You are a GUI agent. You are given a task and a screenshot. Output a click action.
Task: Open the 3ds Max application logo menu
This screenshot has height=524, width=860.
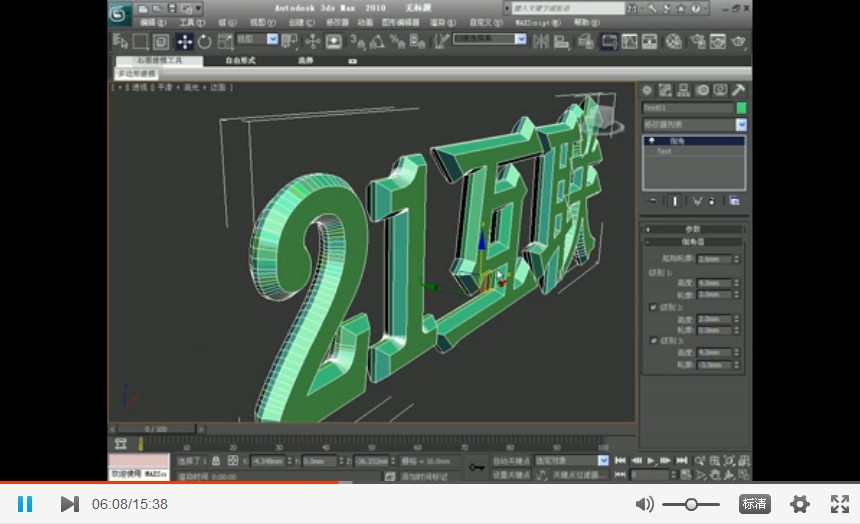pos(119,14)
